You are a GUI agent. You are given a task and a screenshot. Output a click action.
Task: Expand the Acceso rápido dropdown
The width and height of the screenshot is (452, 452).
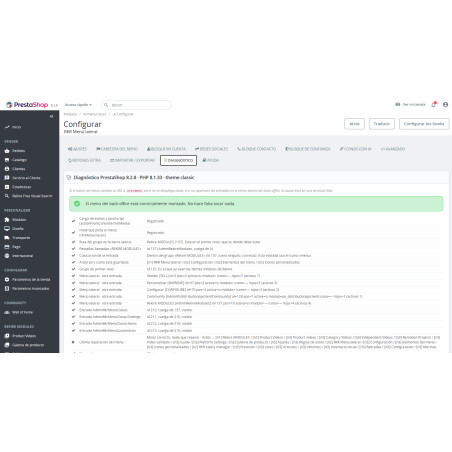tap(78, 105)
